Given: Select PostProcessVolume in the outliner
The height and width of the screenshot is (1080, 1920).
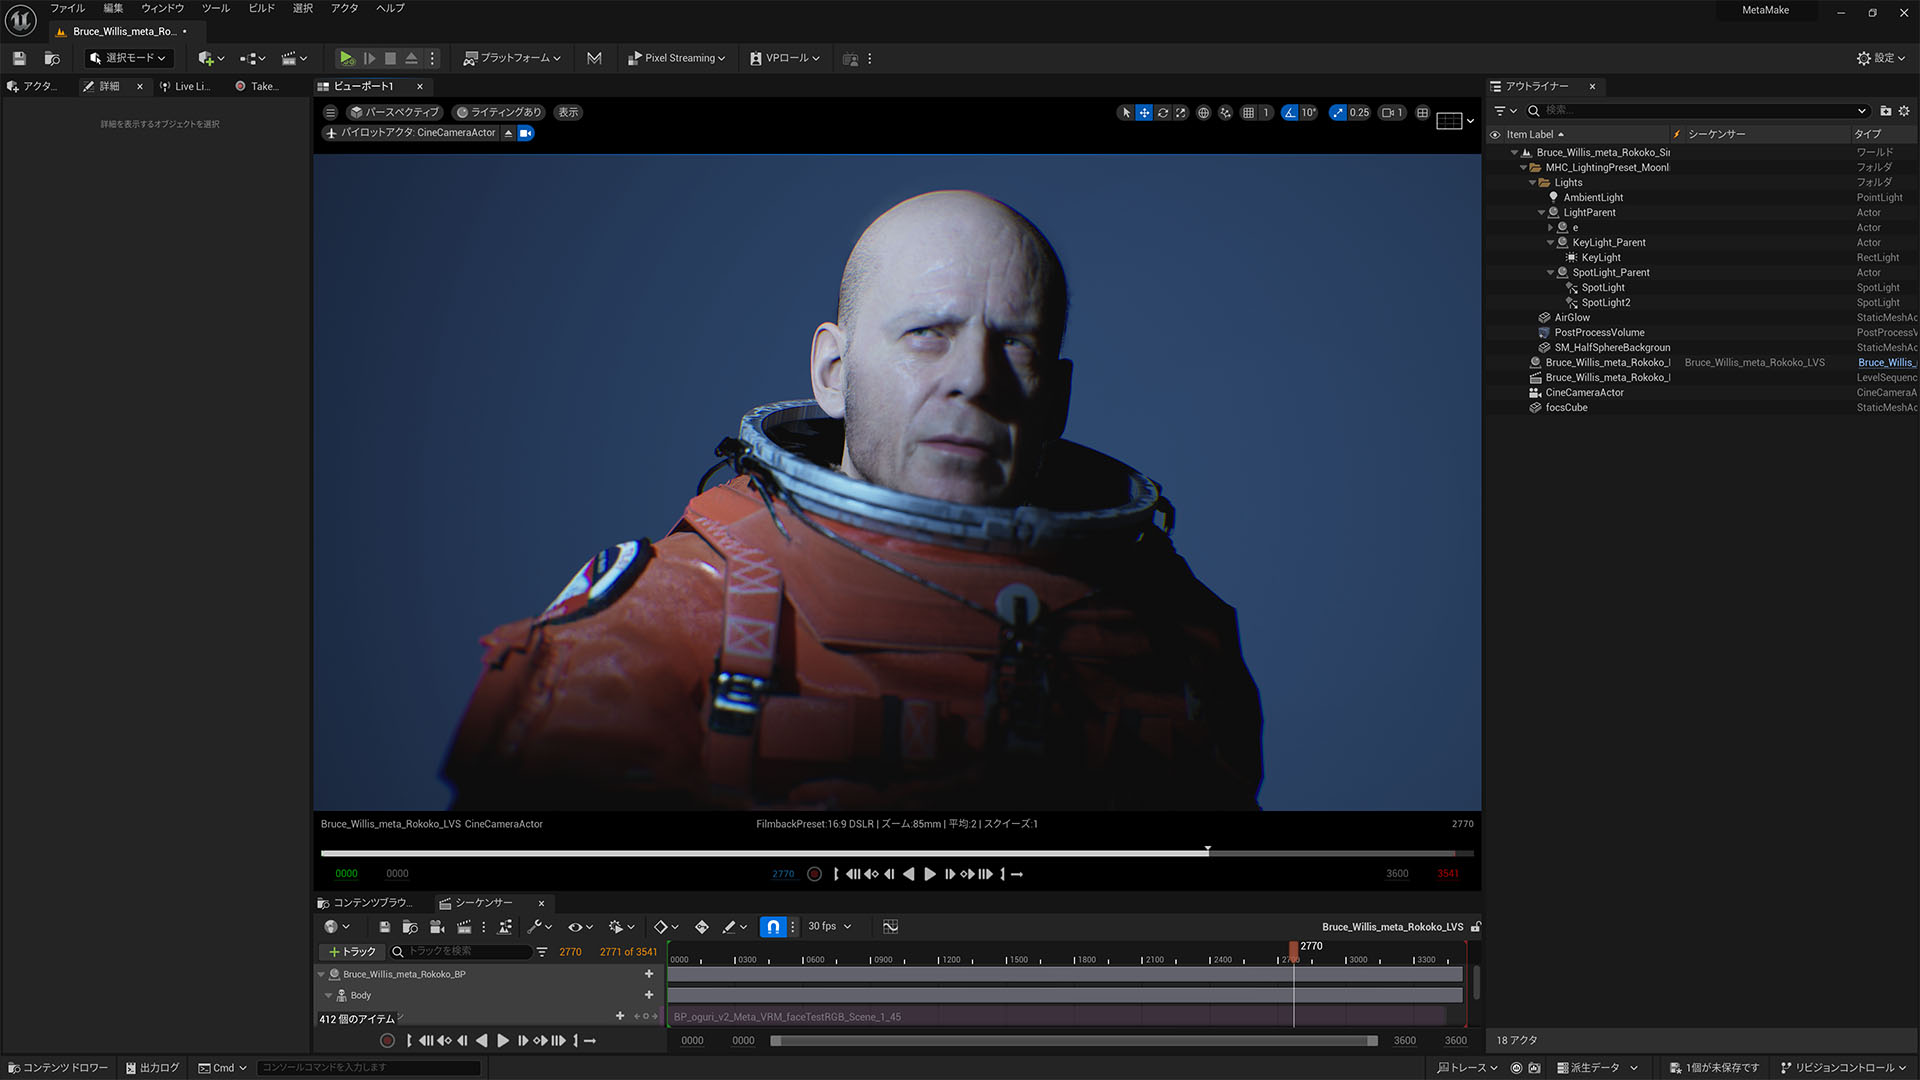Looking at the screenshot, I should (x=1599, y=333).
